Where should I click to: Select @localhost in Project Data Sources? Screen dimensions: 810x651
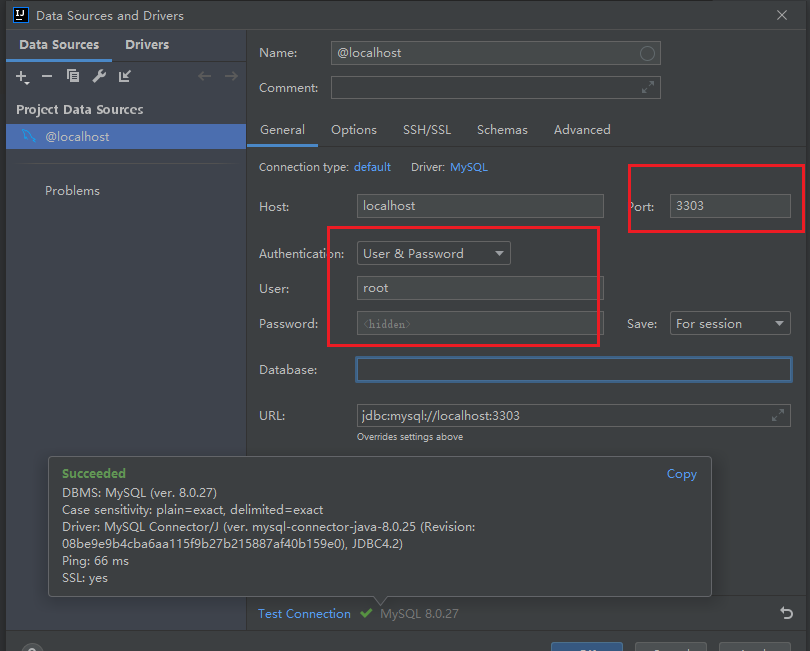(x=126, y=136)
